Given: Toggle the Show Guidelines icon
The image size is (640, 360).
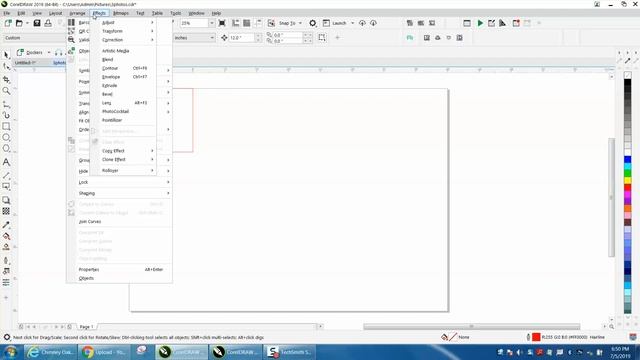Looking at the screenshot, I should coord(258,23).
